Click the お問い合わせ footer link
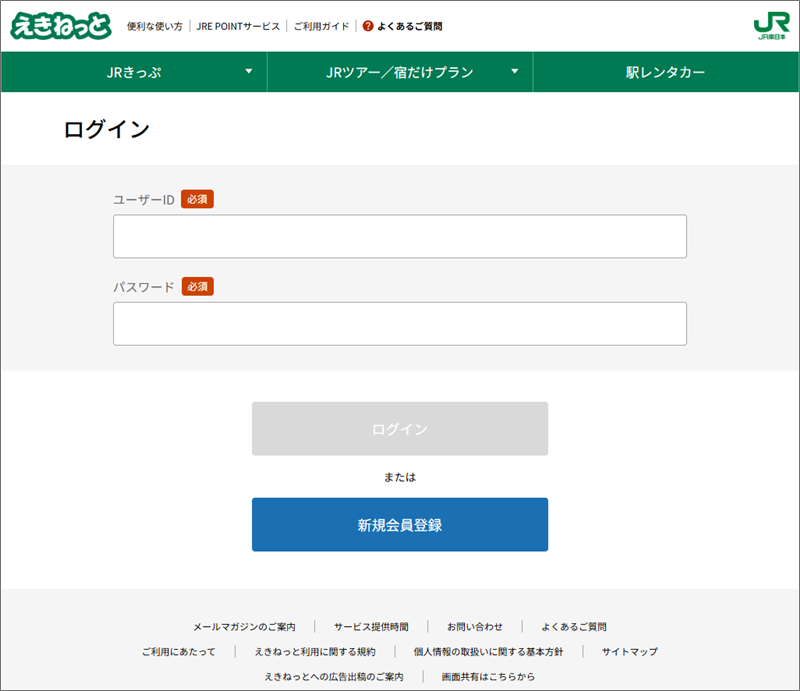Viewport: 800px width, 691px height. [475, 627]
